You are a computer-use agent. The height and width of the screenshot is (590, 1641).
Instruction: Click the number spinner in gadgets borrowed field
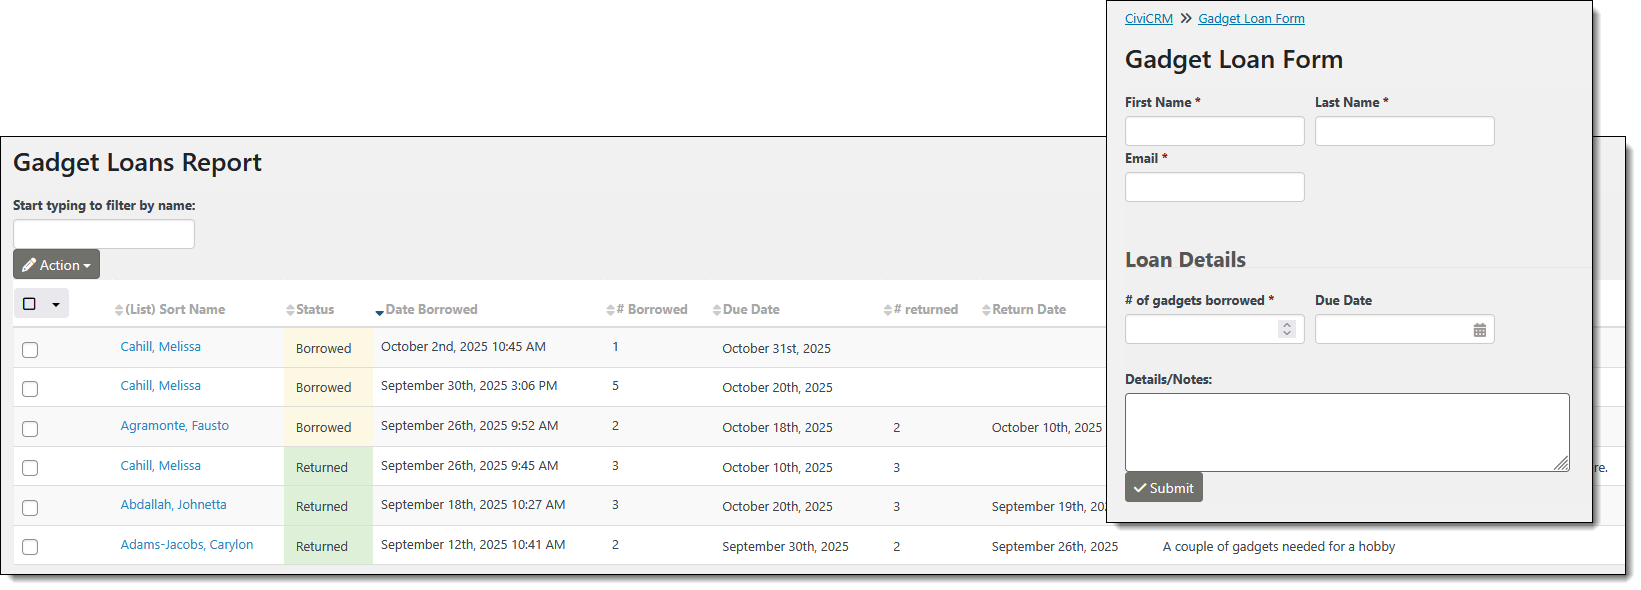(x=1287, y=329)
